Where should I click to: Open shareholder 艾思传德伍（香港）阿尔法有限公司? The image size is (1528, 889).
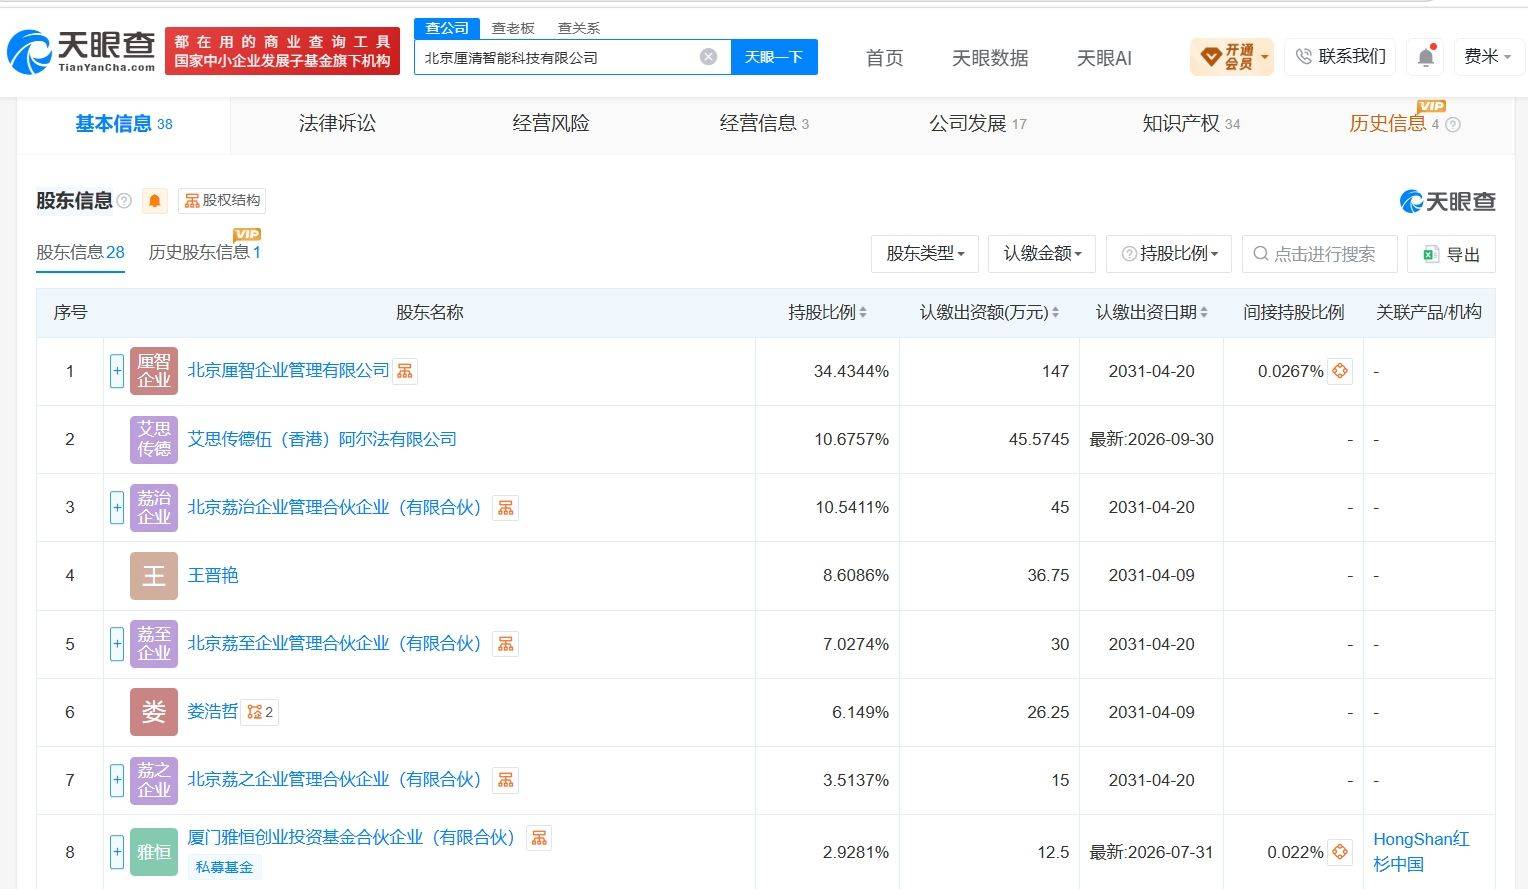tap(322, 439)
